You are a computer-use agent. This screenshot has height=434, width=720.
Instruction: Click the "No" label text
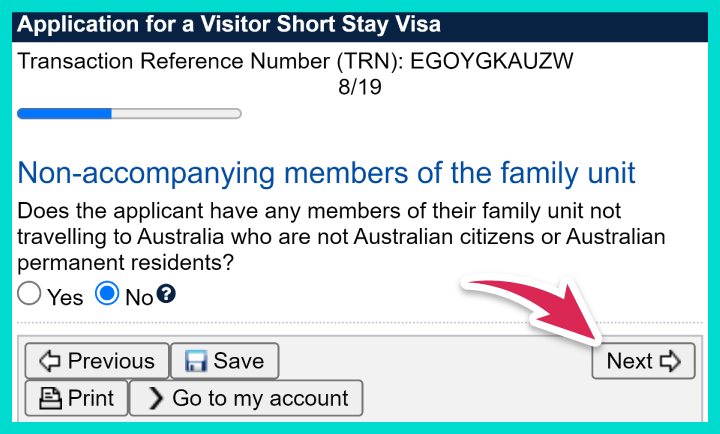click(x=139, y=297)
